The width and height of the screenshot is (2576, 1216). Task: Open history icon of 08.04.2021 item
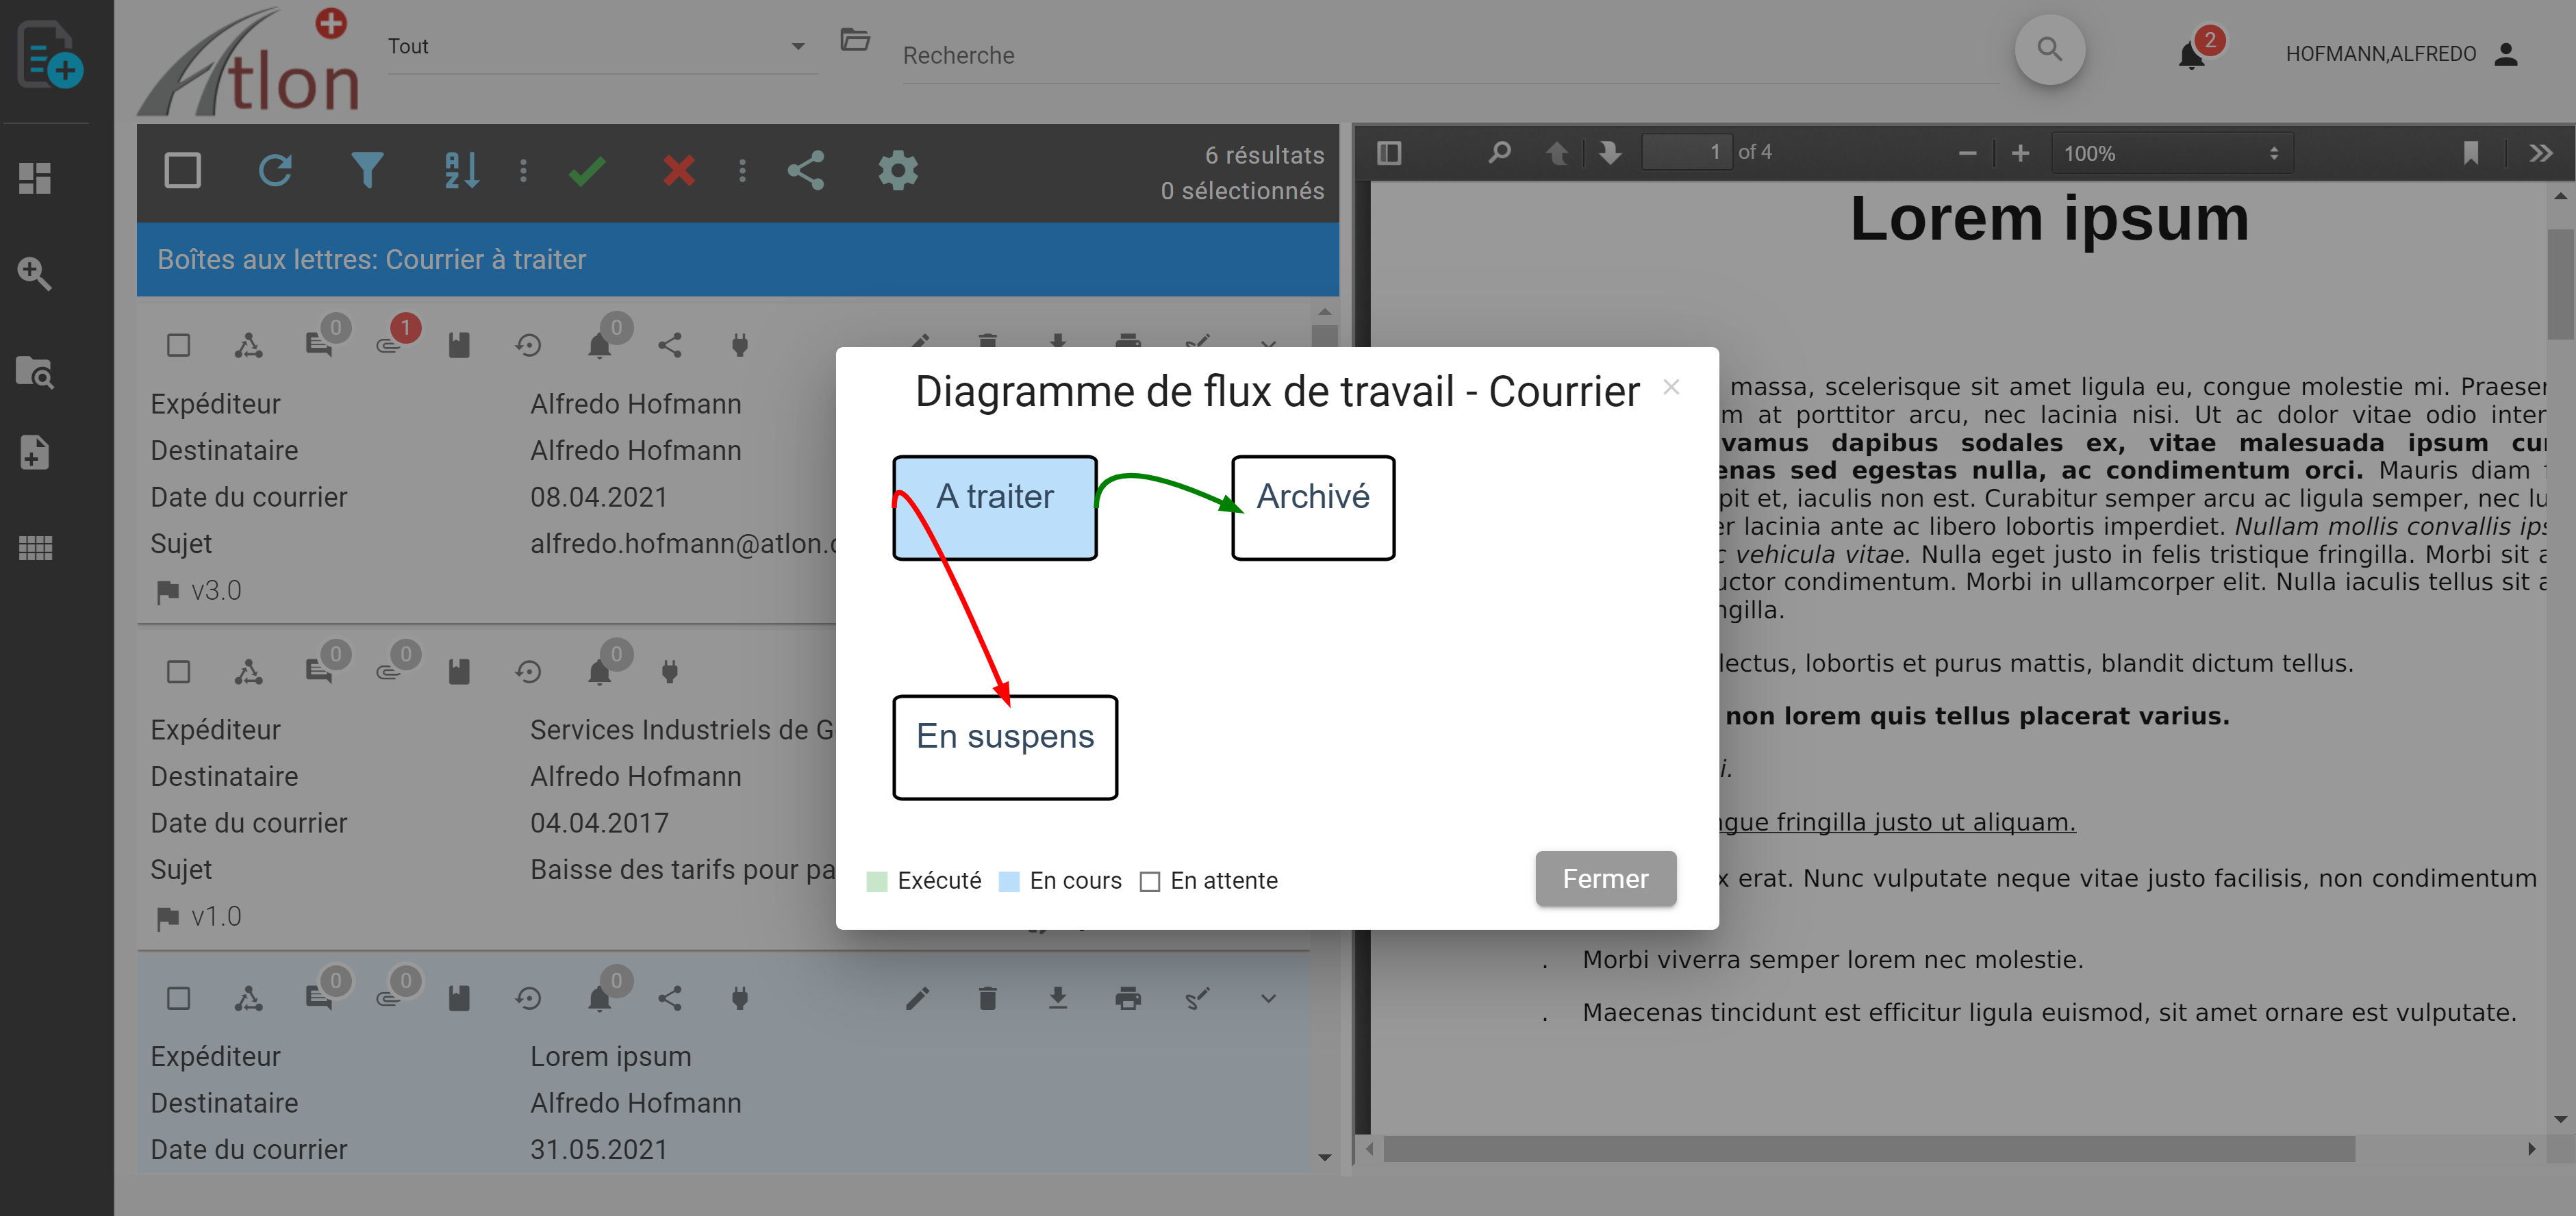[x=529, y=346]
